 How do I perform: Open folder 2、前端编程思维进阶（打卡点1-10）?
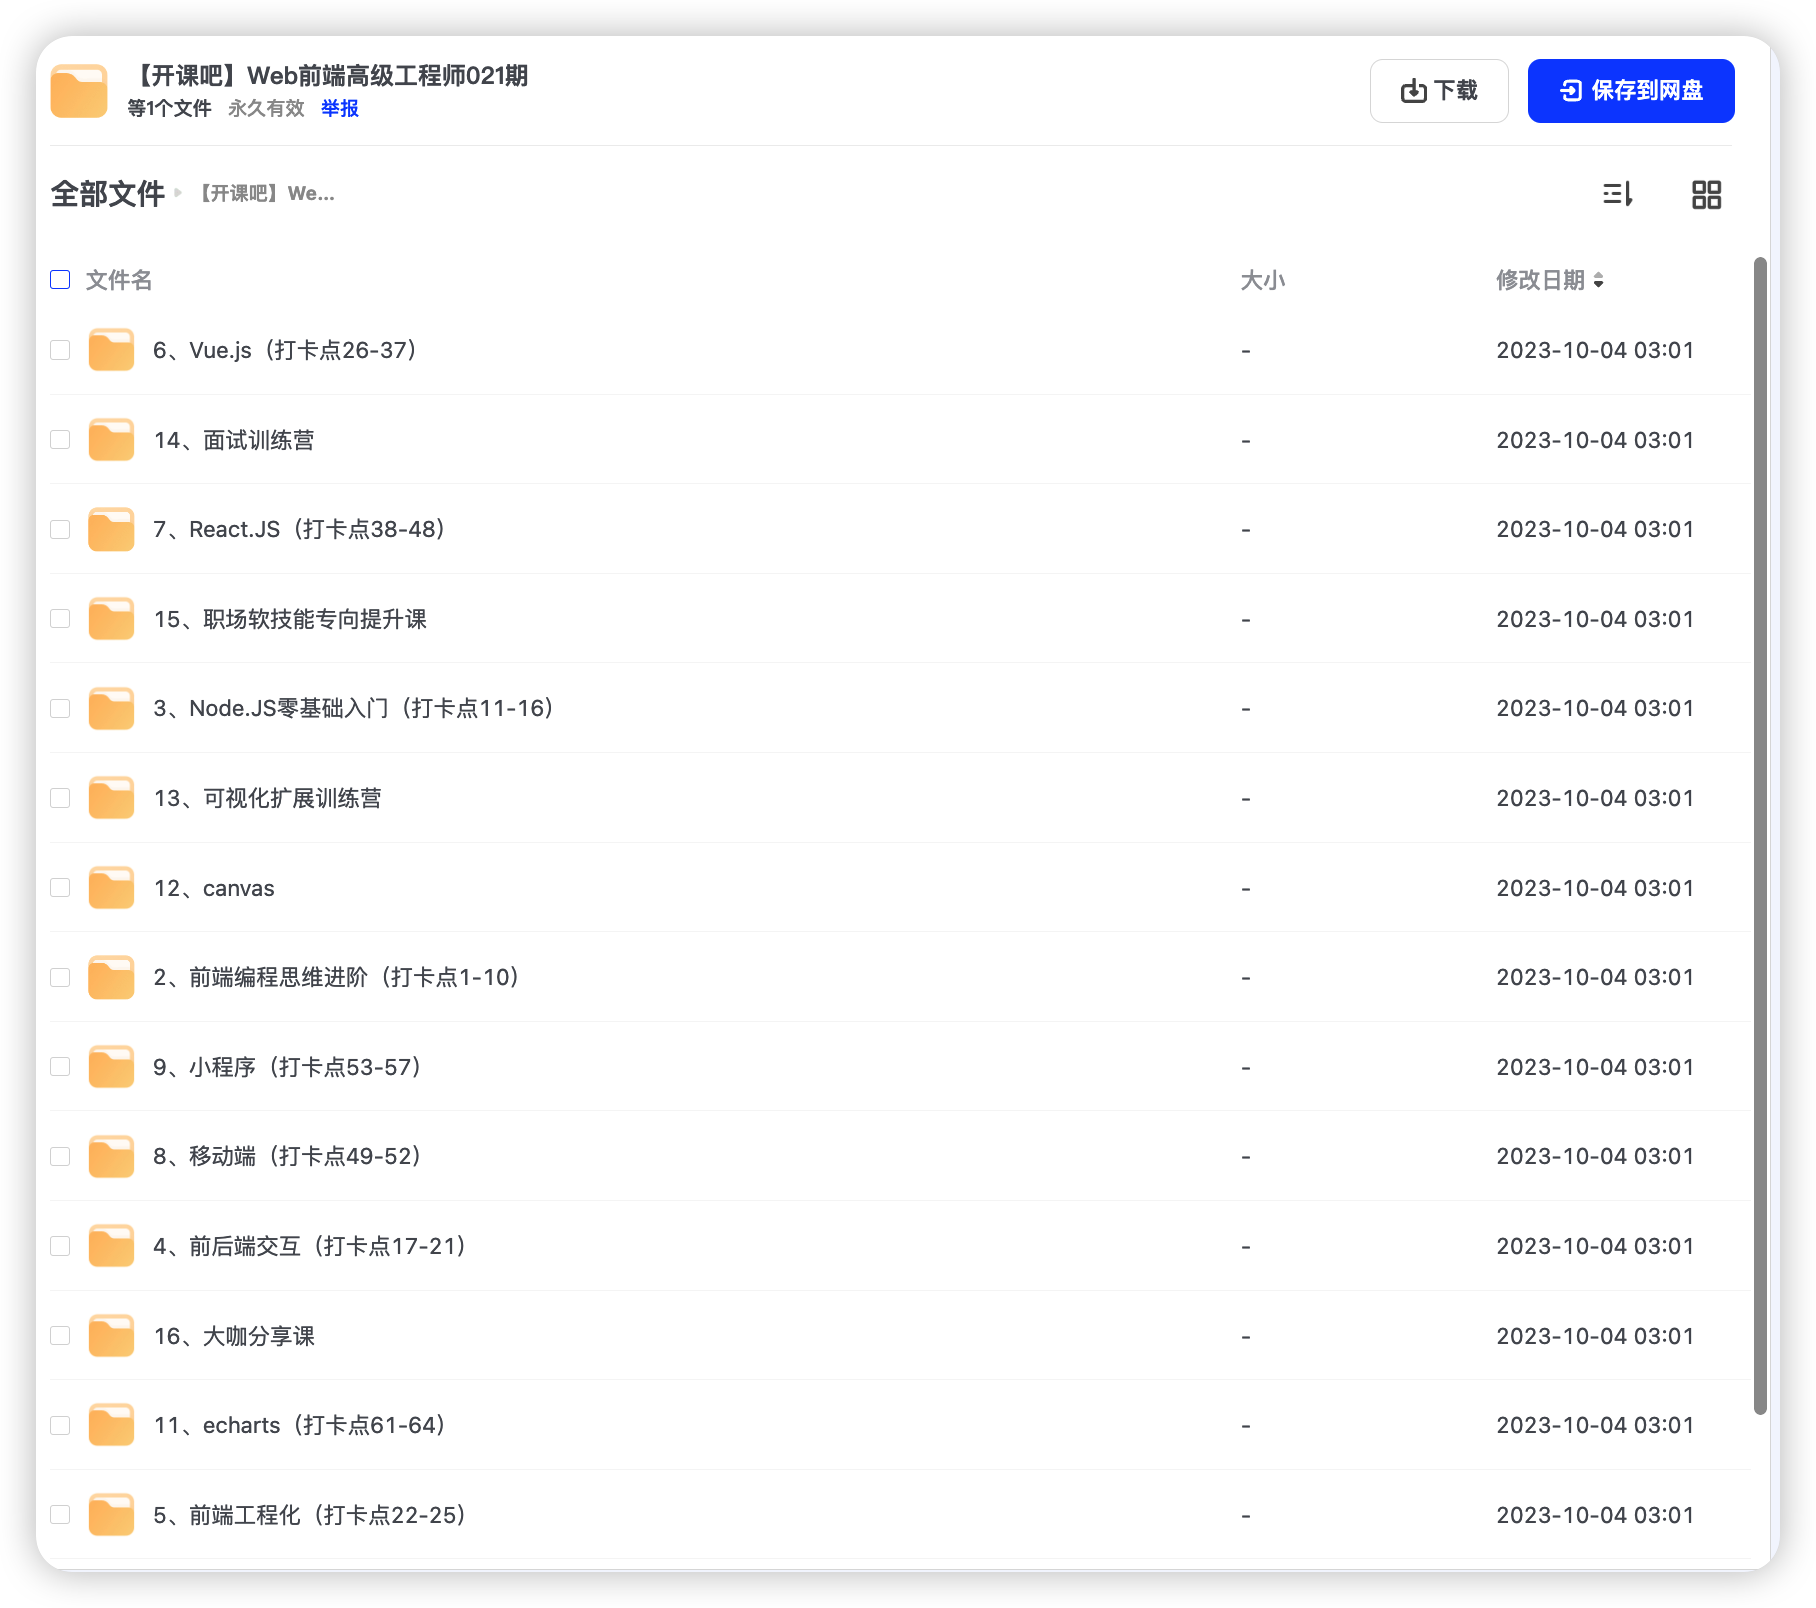pyautogui.click(x=337, y=977)
